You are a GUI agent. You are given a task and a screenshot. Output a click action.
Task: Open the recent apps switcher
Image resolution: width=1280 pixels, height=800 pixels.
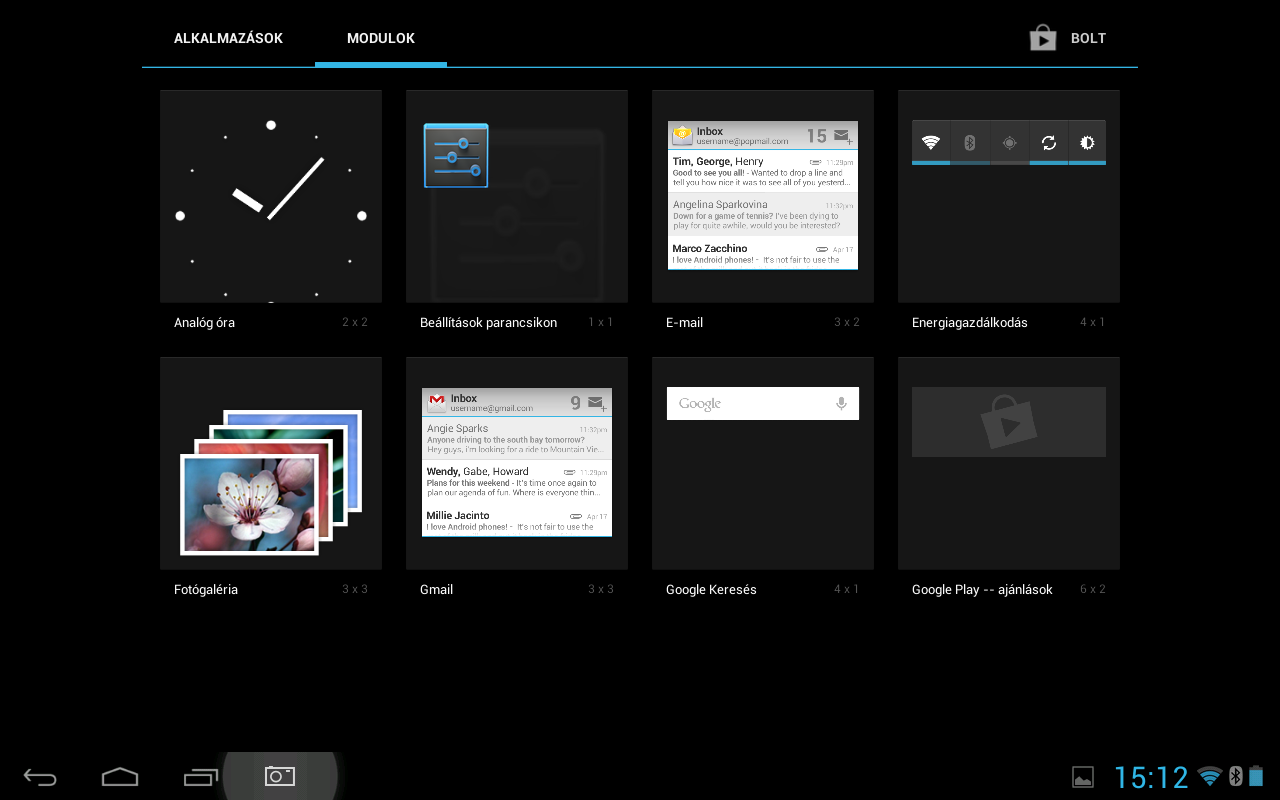[x=200, y=777]
